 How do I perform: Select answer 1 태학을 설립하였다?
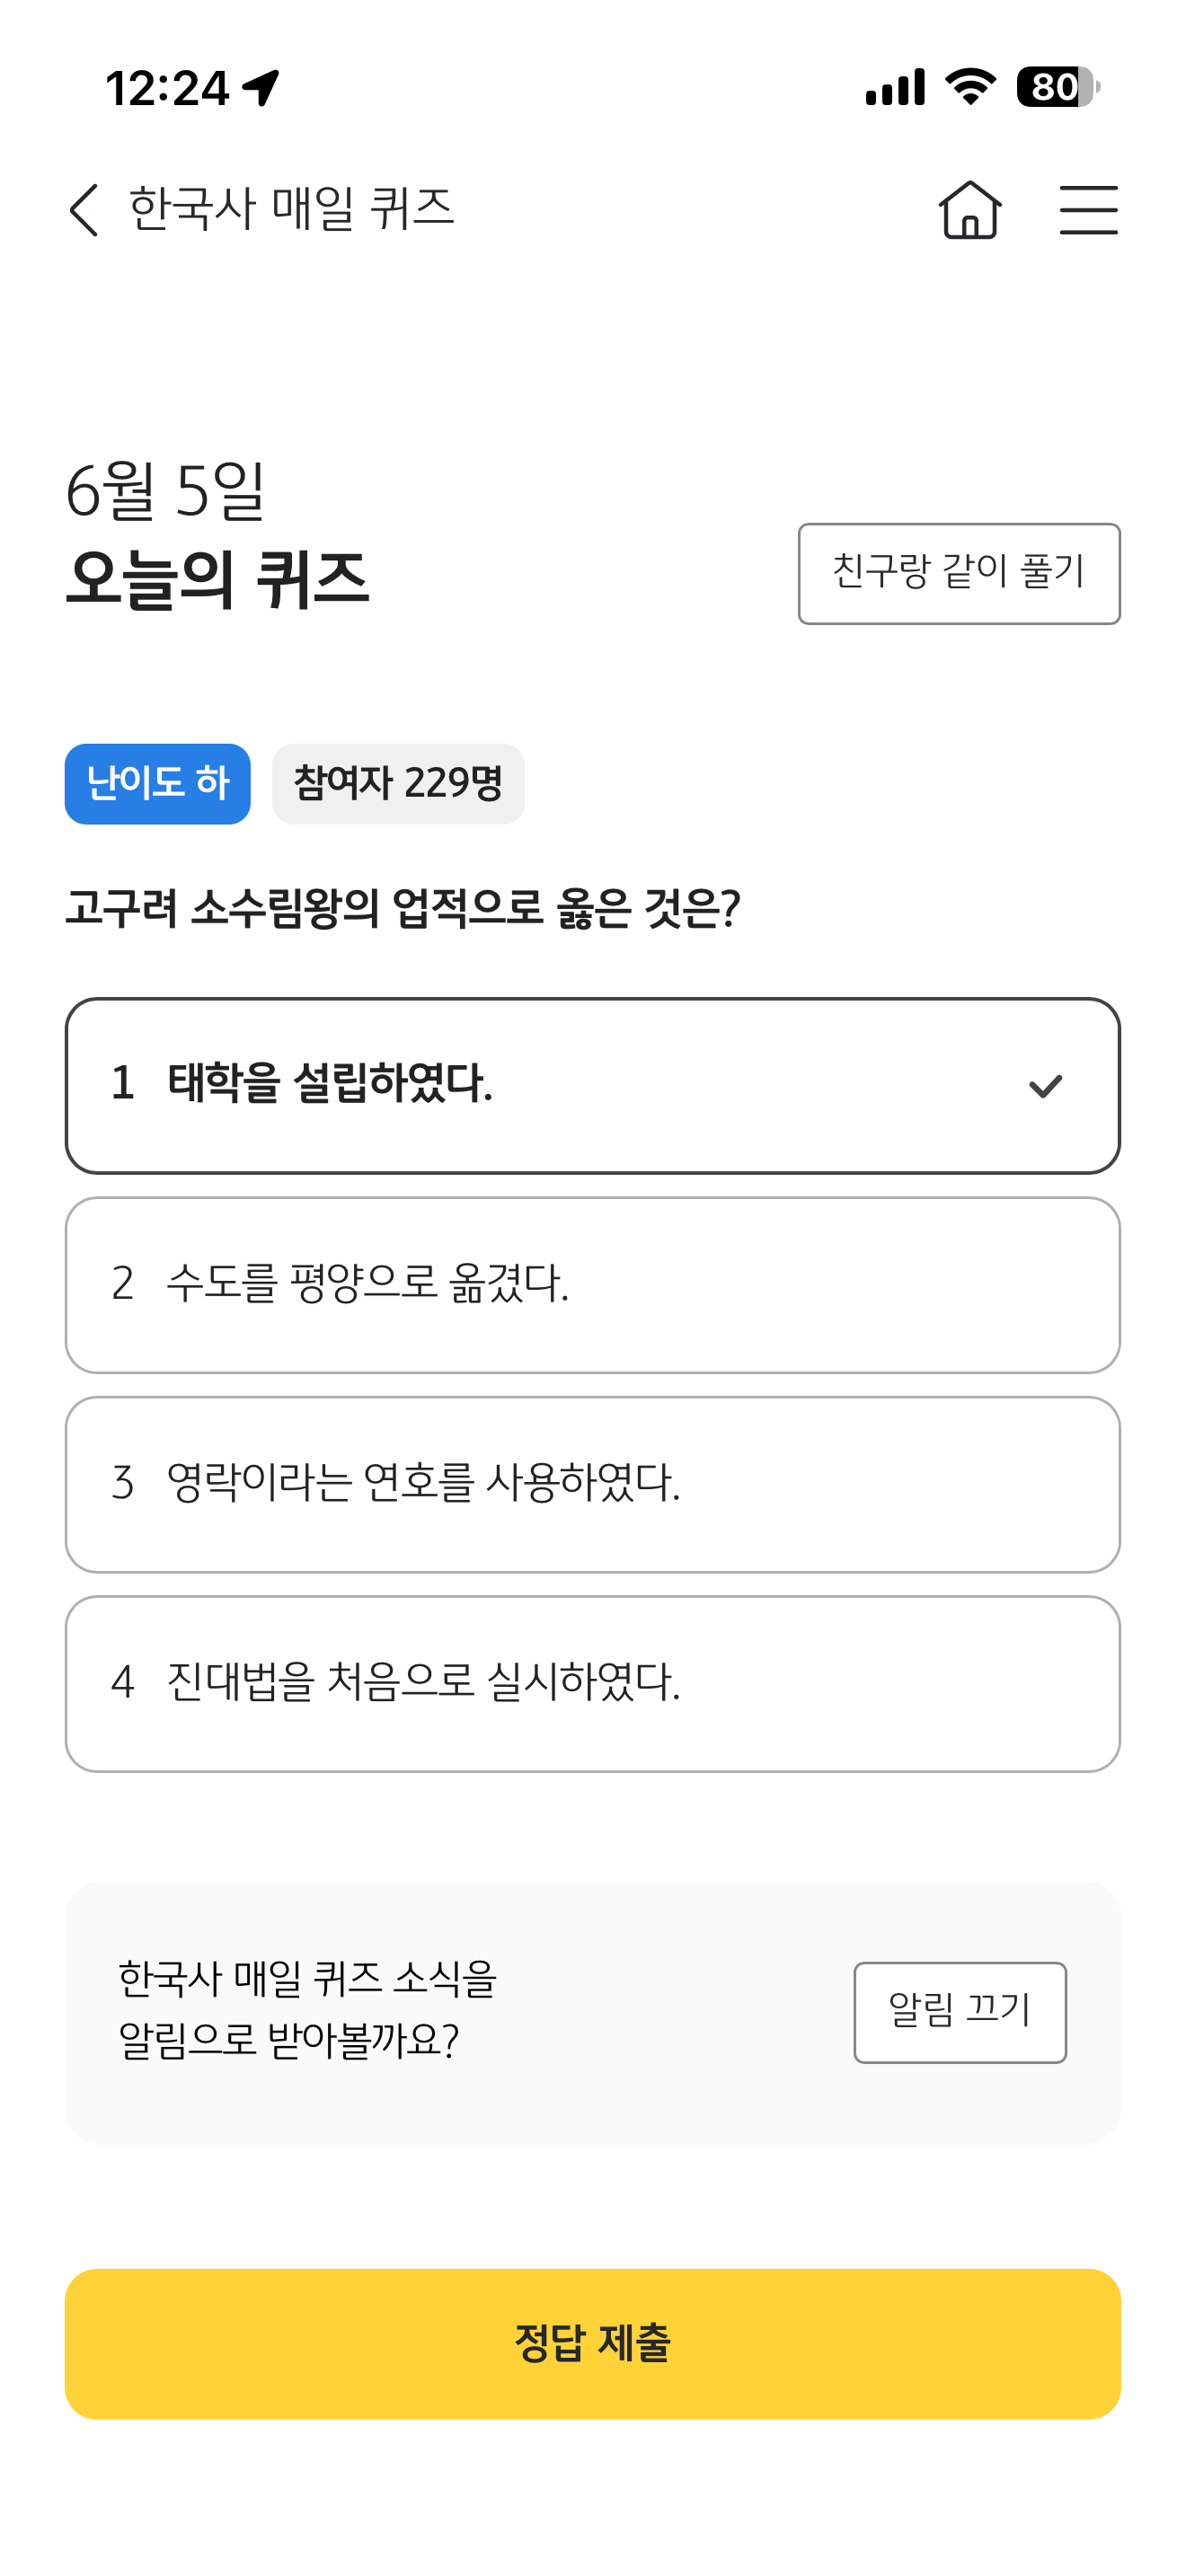(593, 1086)
